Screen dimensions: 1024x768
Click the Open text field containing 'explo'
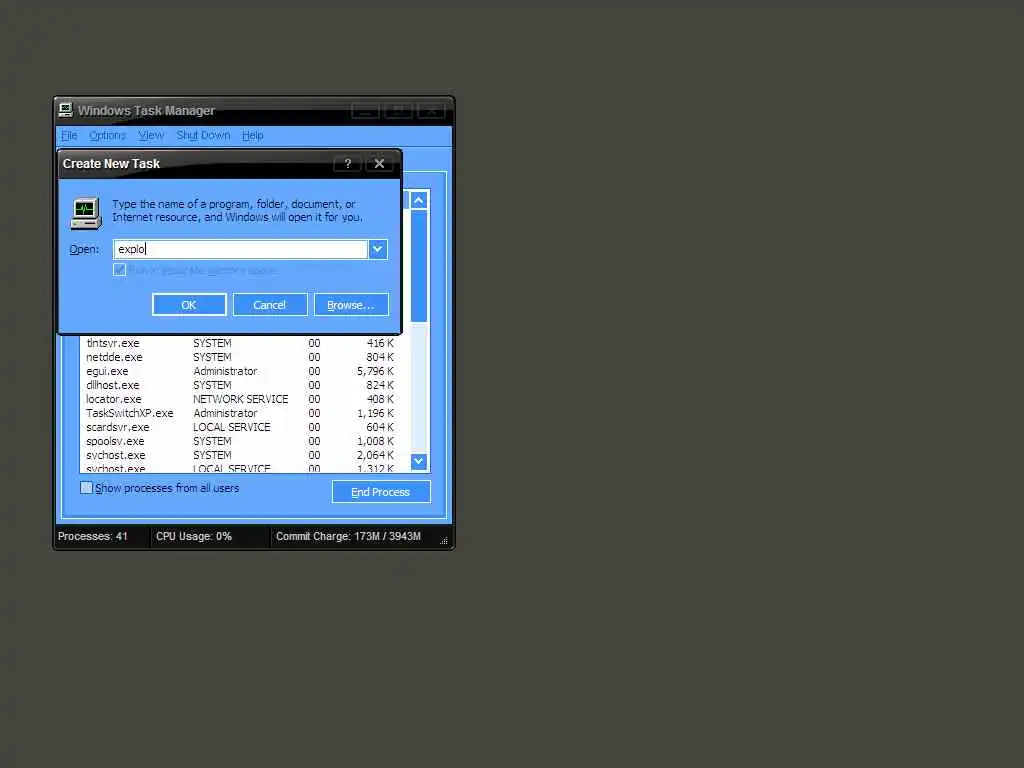pos(240,249)
